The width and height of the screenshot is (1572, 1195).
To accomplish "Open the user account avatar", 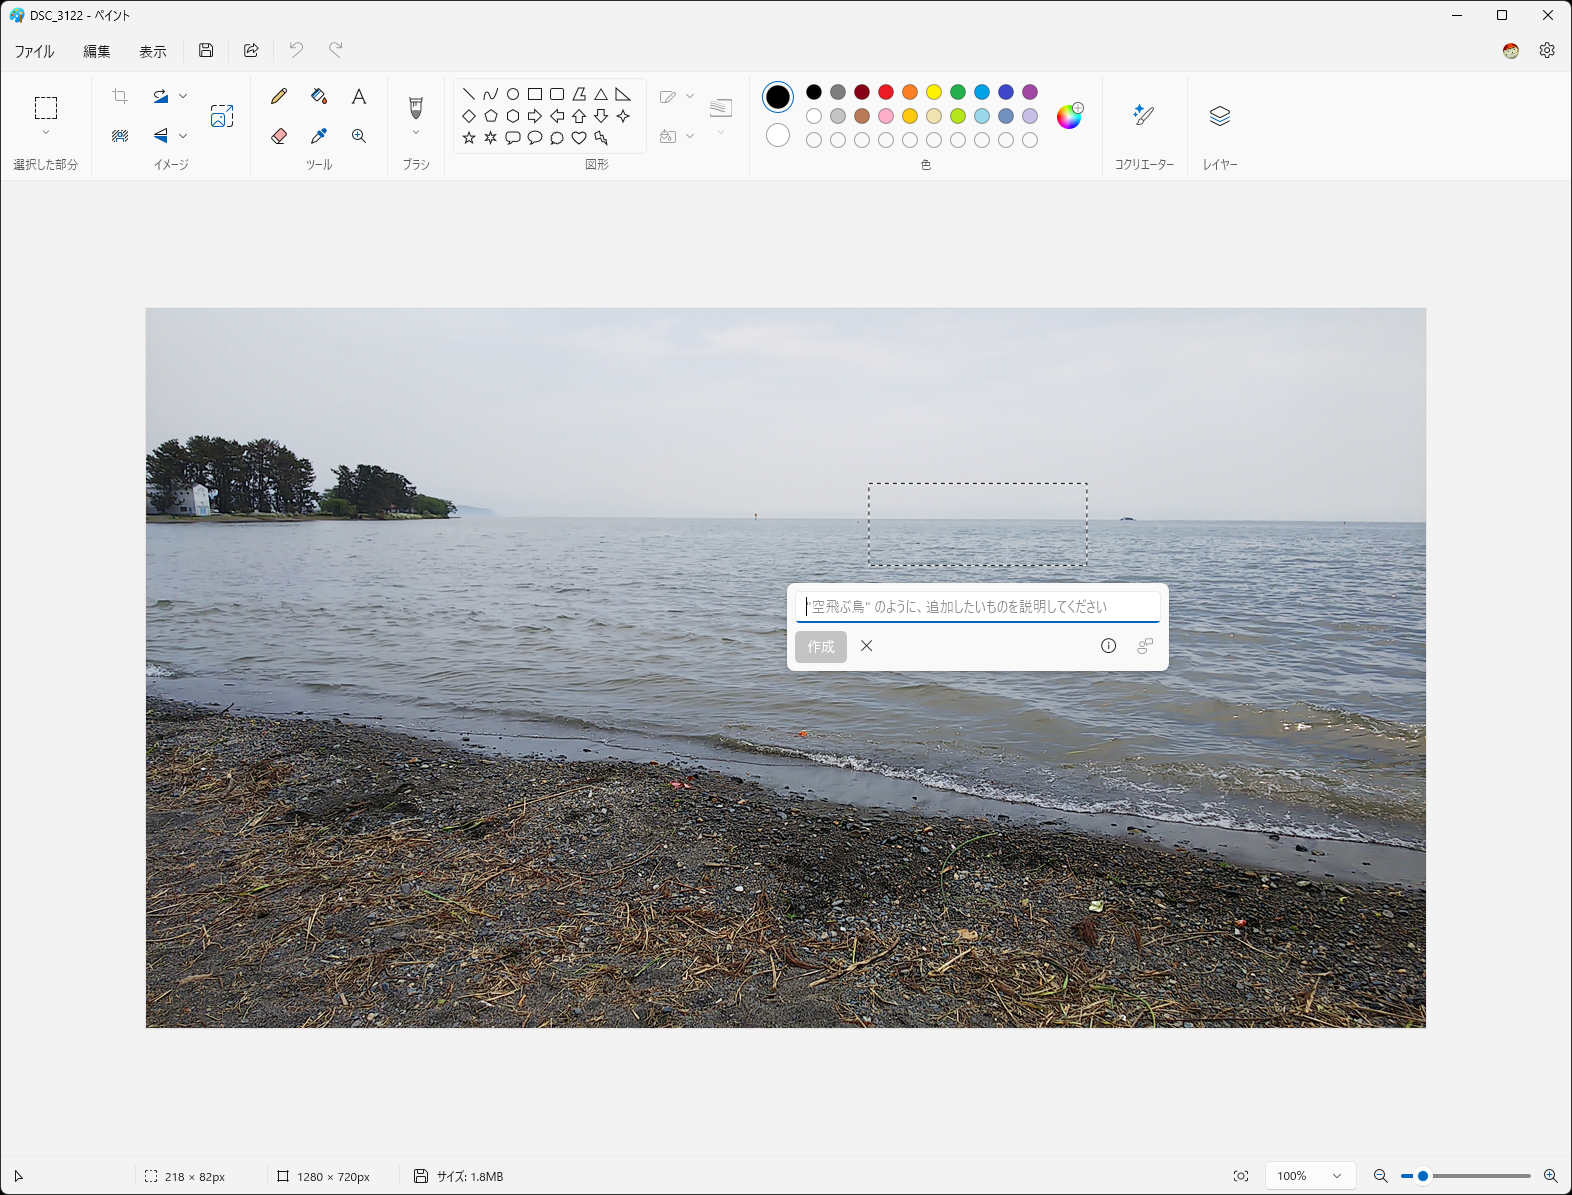I will [1511, 50].
